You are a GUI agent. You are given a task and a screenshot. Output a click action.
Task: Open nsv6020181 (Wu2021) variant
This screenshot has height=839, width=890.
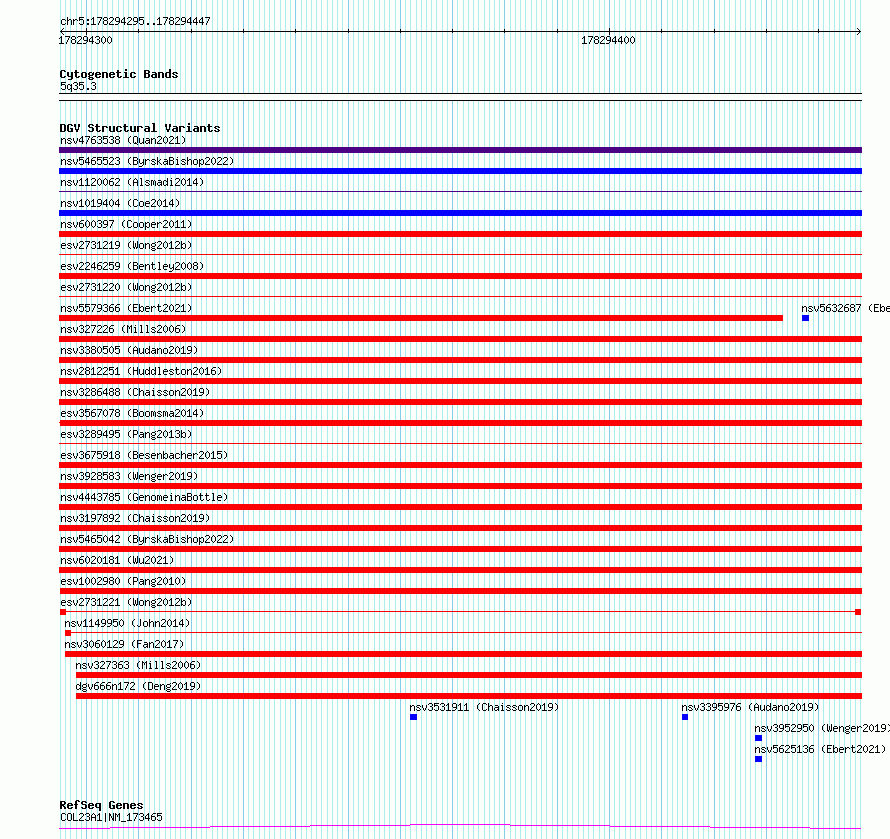coord(117,560)
